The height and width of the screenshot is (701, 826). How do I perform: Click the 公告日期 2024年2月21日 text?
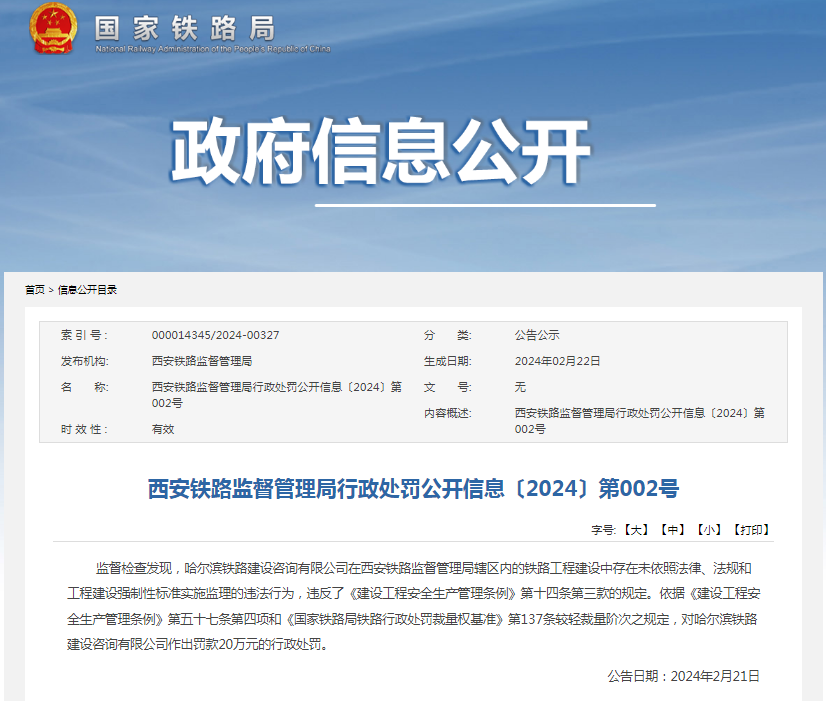tap(686, 678)
